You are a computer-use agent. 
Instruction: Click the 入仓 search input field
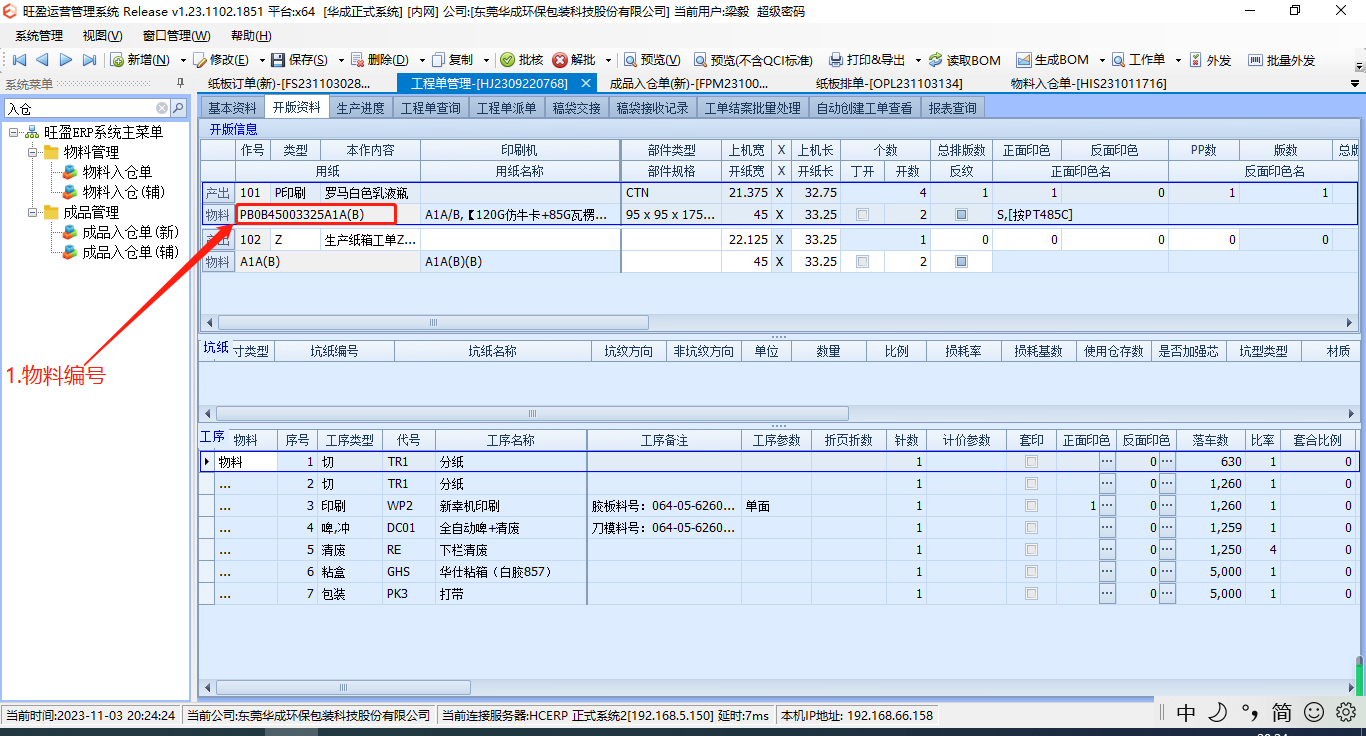[80, 108]
